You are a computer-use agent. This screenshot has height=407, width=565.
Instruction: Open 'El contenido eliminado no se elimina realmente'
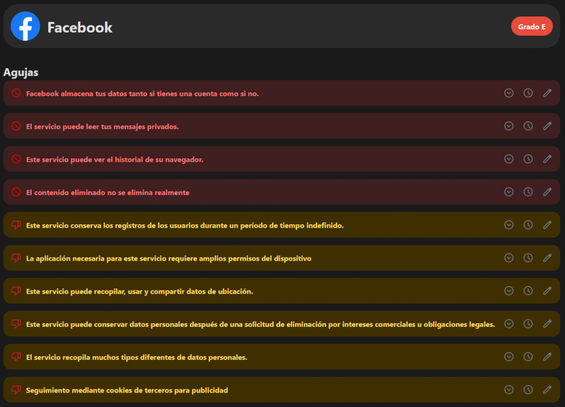tap(108, 193)
